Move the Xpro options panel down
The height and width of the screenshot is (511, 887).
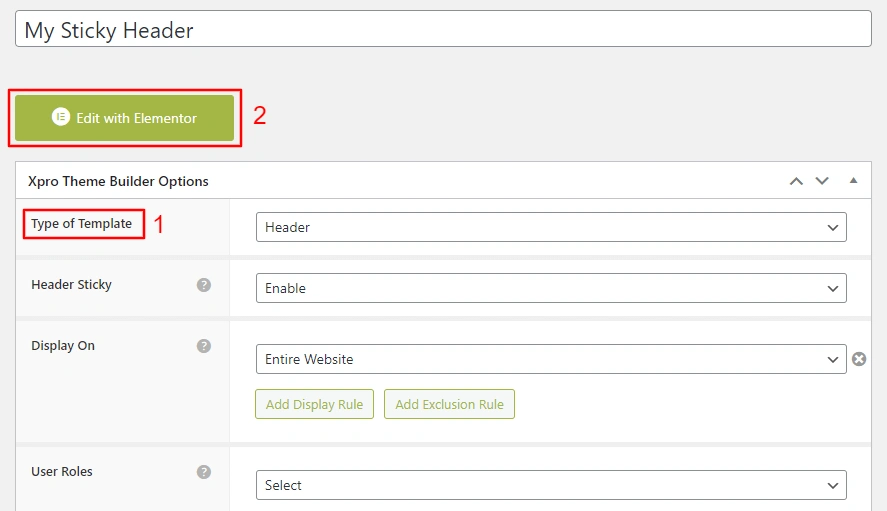[x=822, y=181]
